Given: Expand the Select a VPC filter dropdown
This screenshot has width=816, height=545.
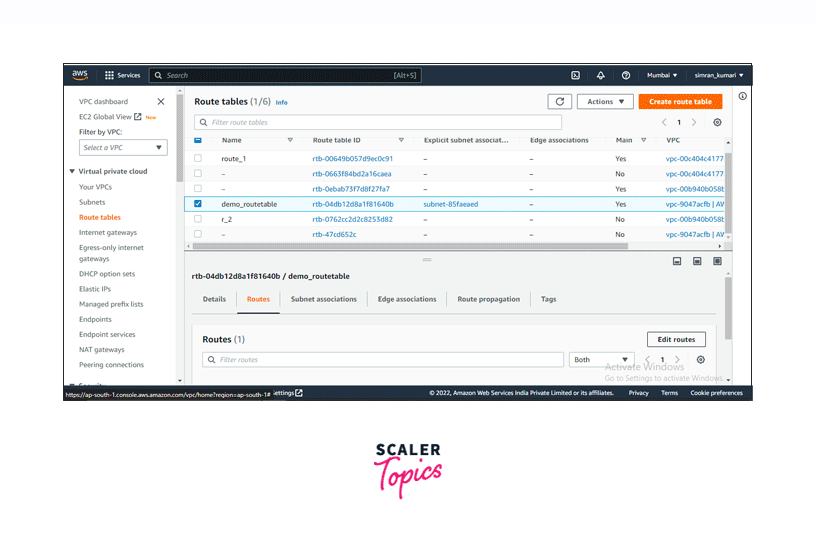Looking at the screenshot, I should [x=123, y=148].
